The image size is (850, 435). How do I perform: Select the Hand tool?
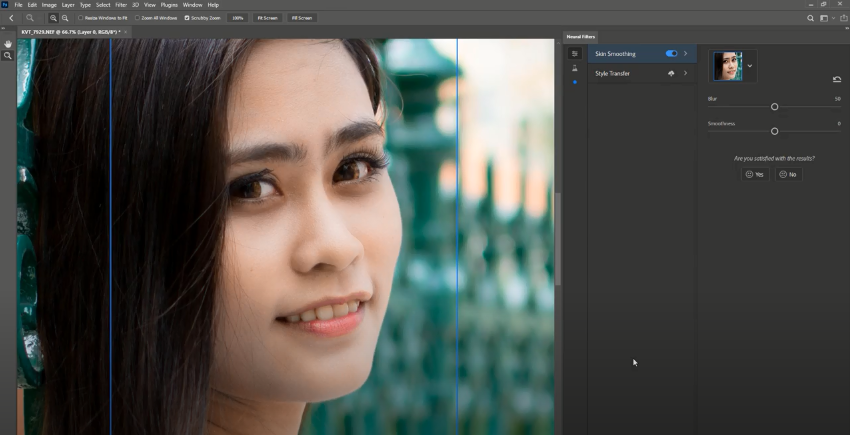click(x=8, y=44)
